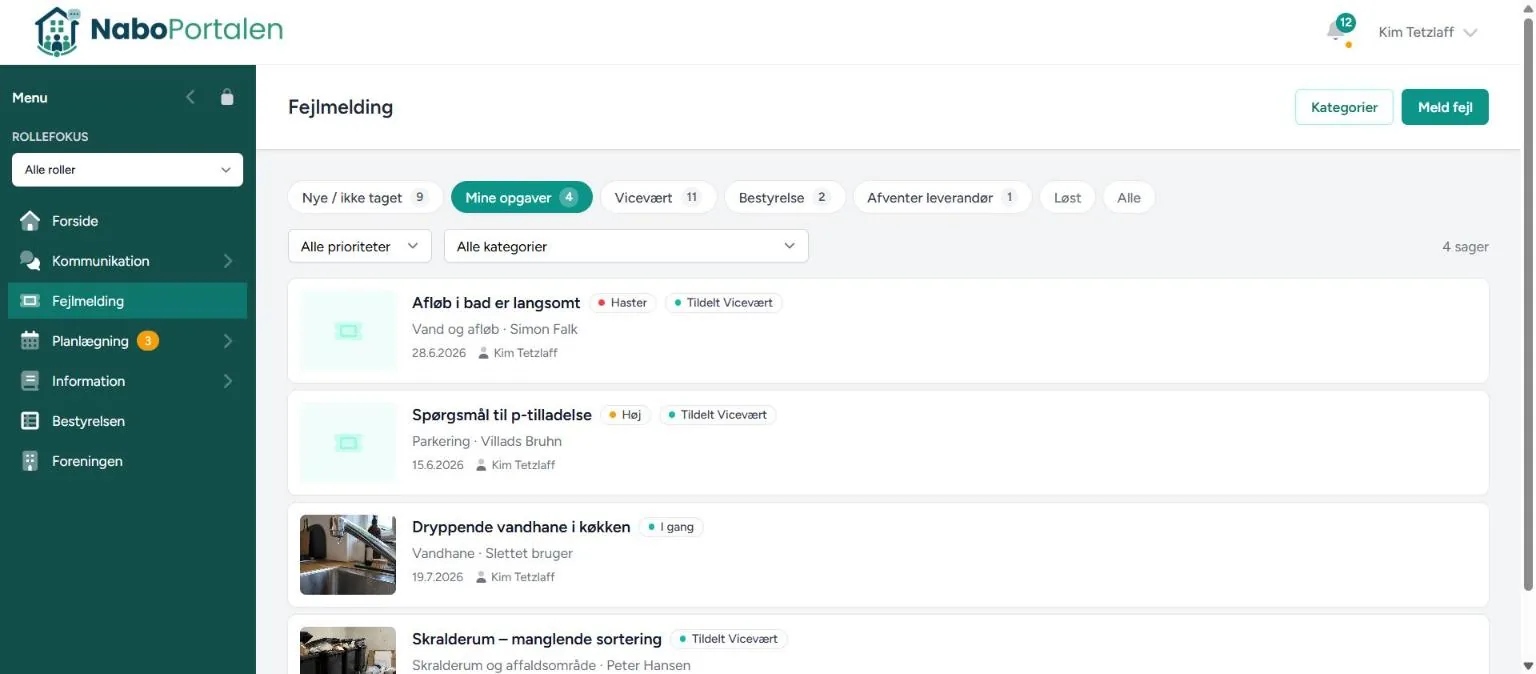Click the Forside house icon
This screenshot has width=1536, height=674.
click(x=30, y=221)
